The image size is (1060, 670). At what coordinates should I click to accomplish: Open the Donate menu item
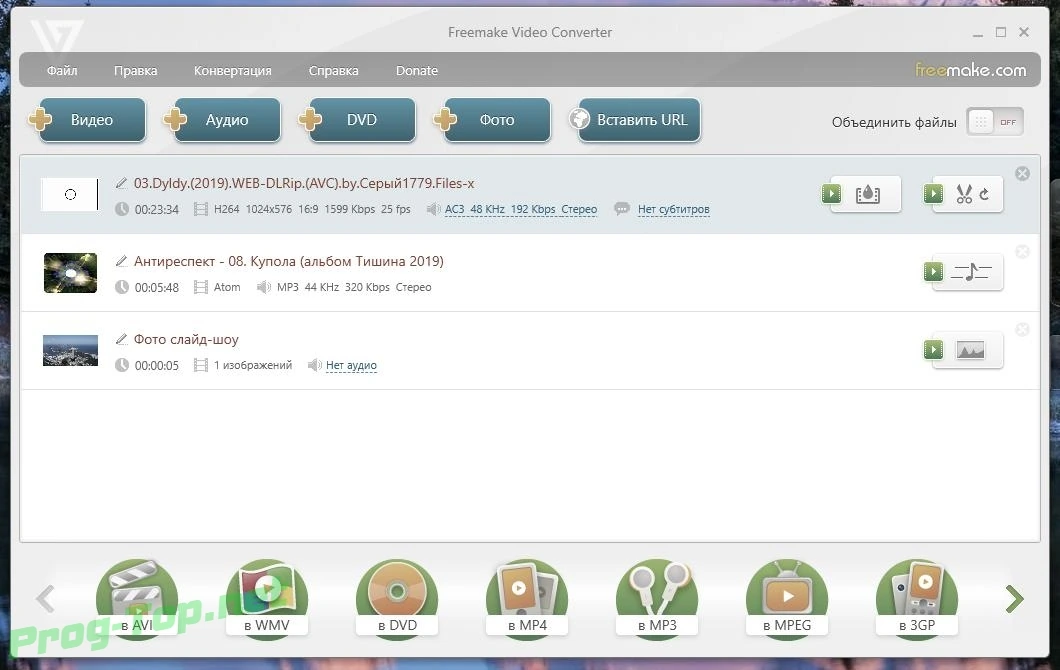(x=416, y=70)
